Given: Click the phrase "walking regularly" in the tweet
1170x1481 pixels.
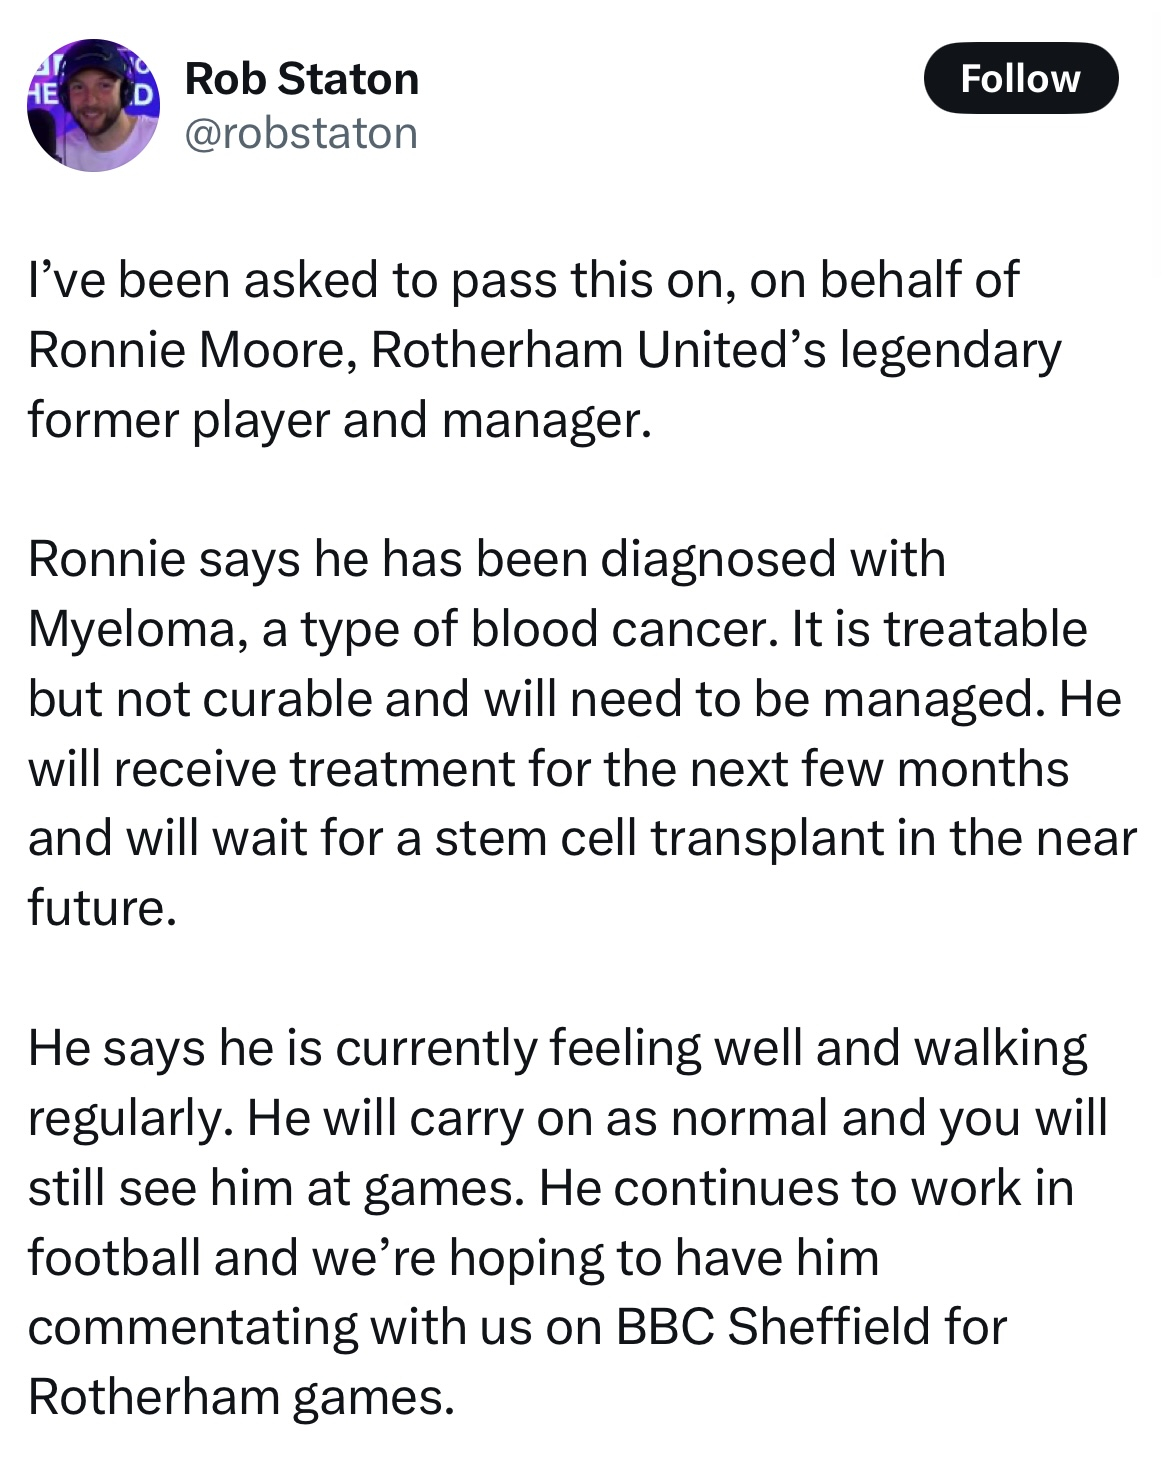Looking at the screenshot, I should (x=558, y=1084).
